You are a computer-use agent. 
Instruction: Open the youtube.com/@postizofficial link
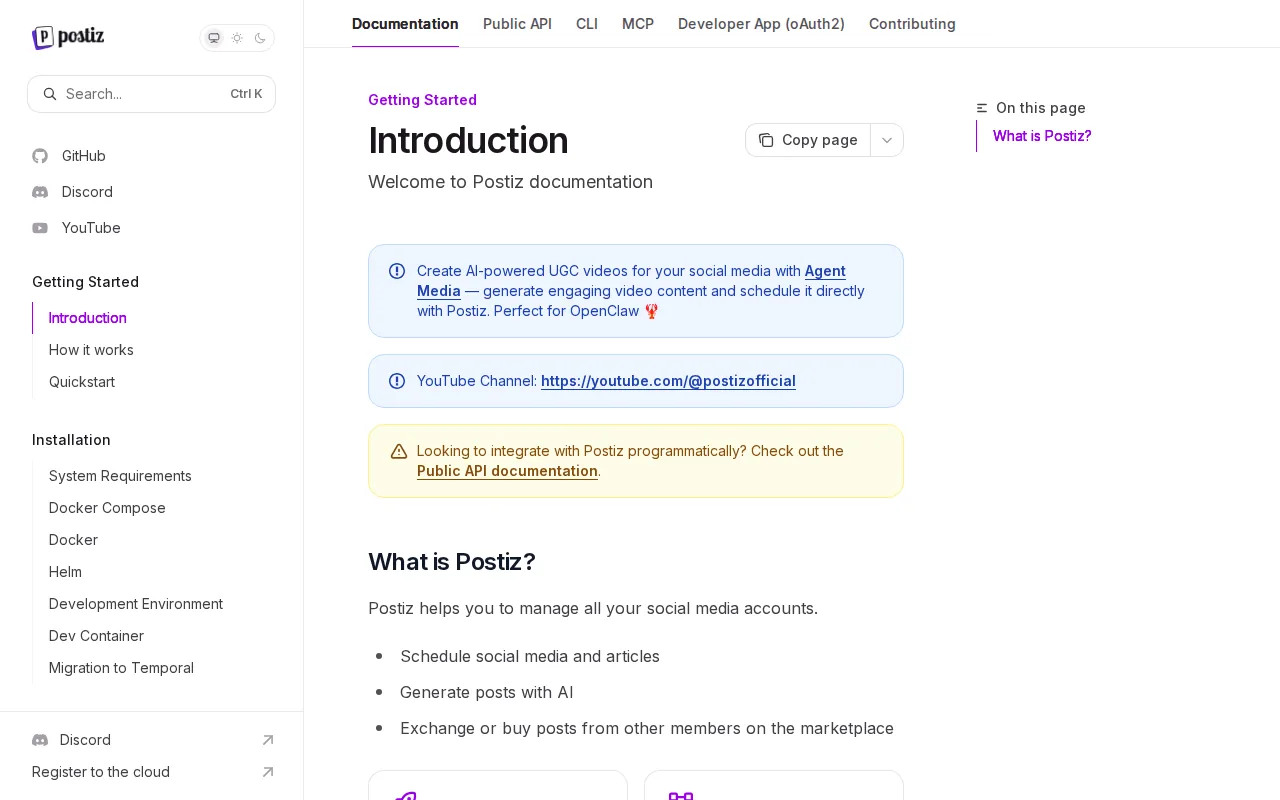(x=668, y=381)
